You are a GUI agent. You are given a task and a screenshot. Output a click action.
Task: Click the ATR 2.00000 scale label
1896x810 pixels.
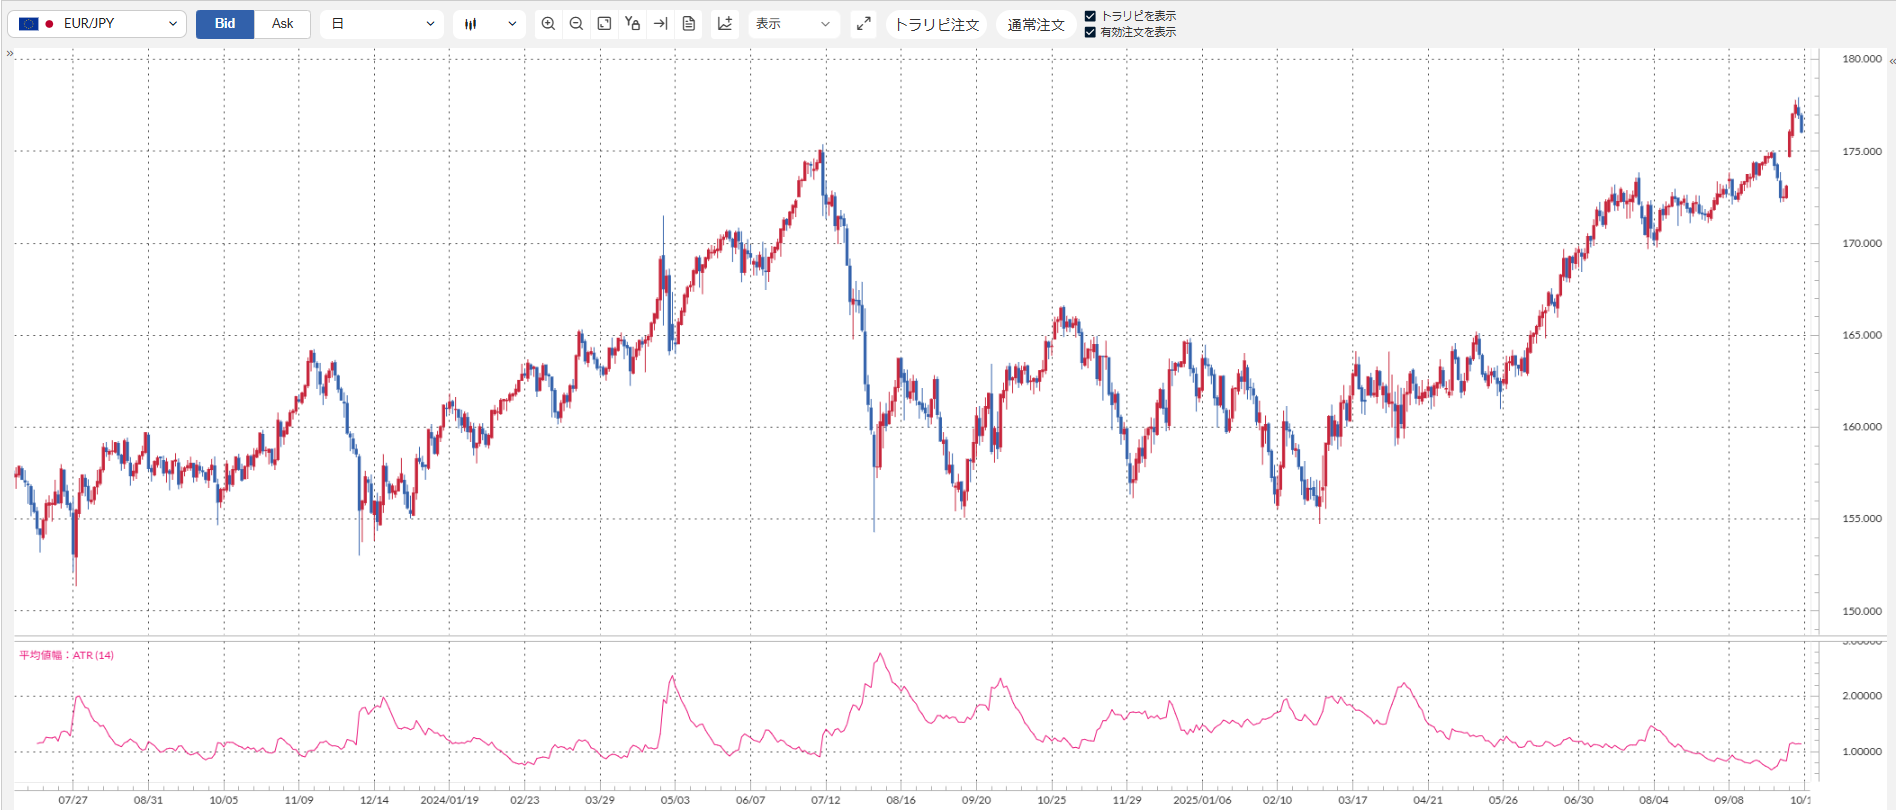click(1862, 696)
